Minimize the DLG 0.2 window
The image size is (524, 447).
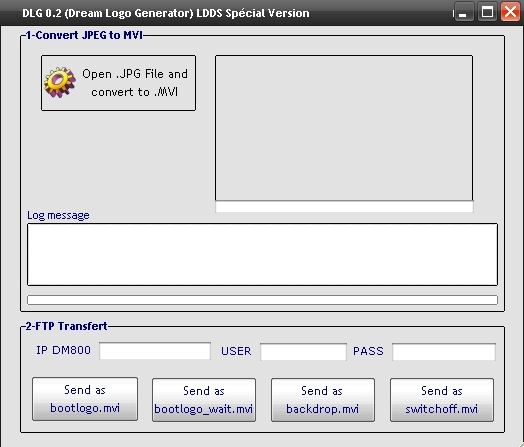coord(463,13)
